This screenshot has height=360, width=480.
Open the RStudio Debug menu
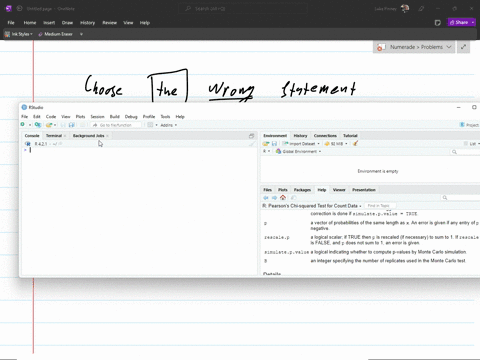131,117
